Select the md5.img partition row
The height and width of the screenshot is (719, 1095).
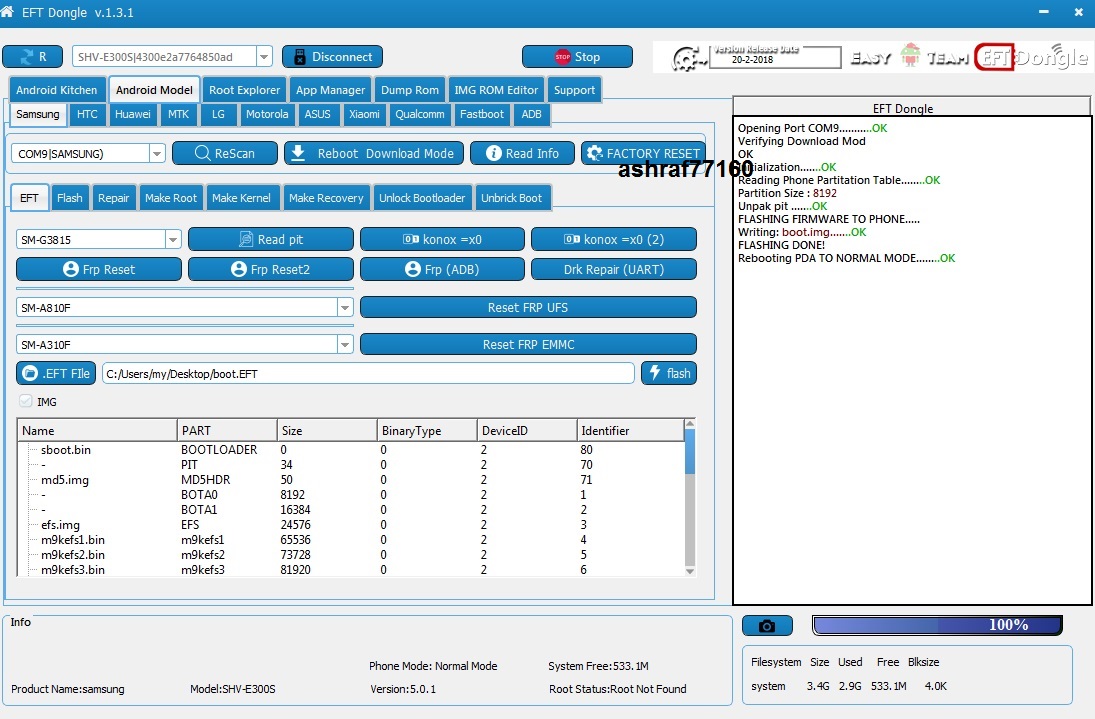coord(350,480)
